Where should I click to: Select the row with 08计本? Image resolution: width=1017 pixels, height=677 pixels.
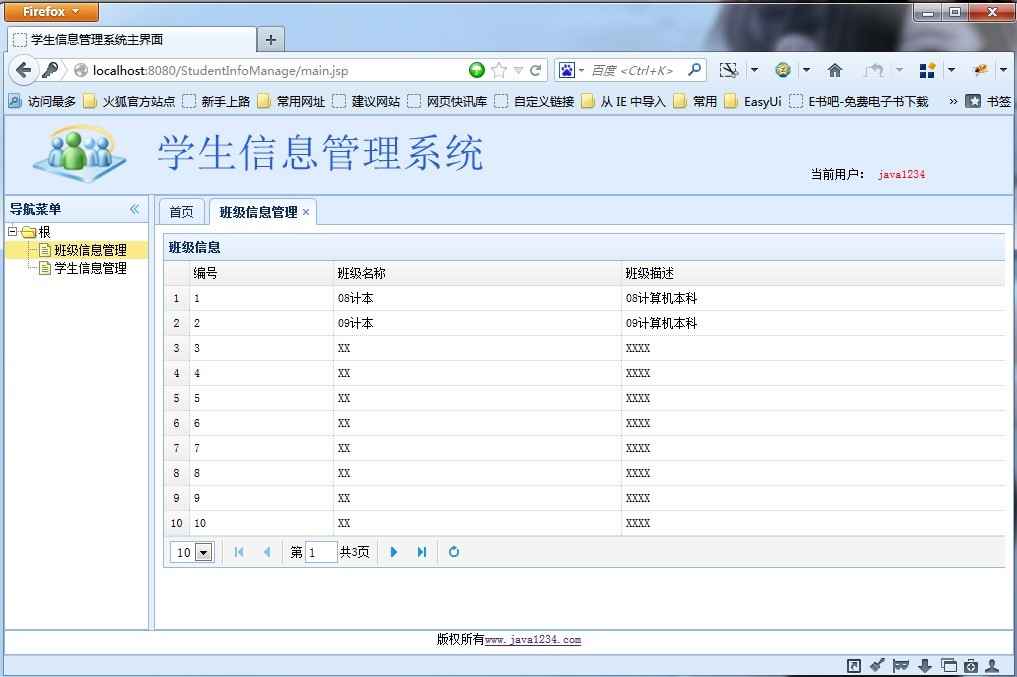tap(584, 298)
